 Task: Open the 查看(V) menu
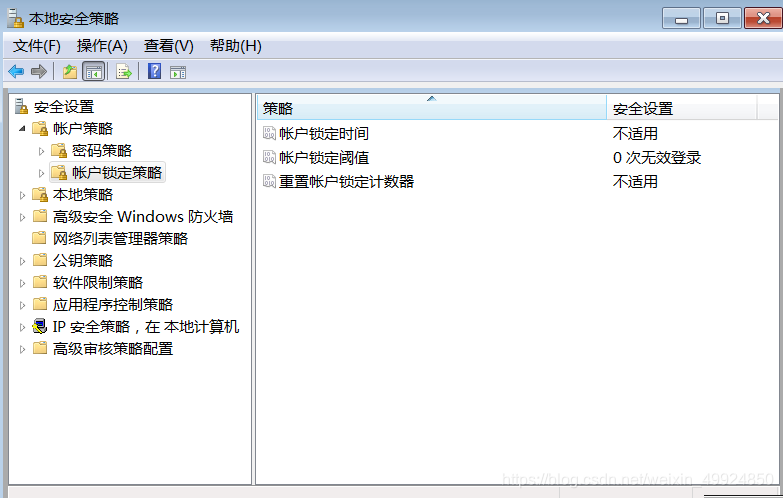[x=168, y=46]
